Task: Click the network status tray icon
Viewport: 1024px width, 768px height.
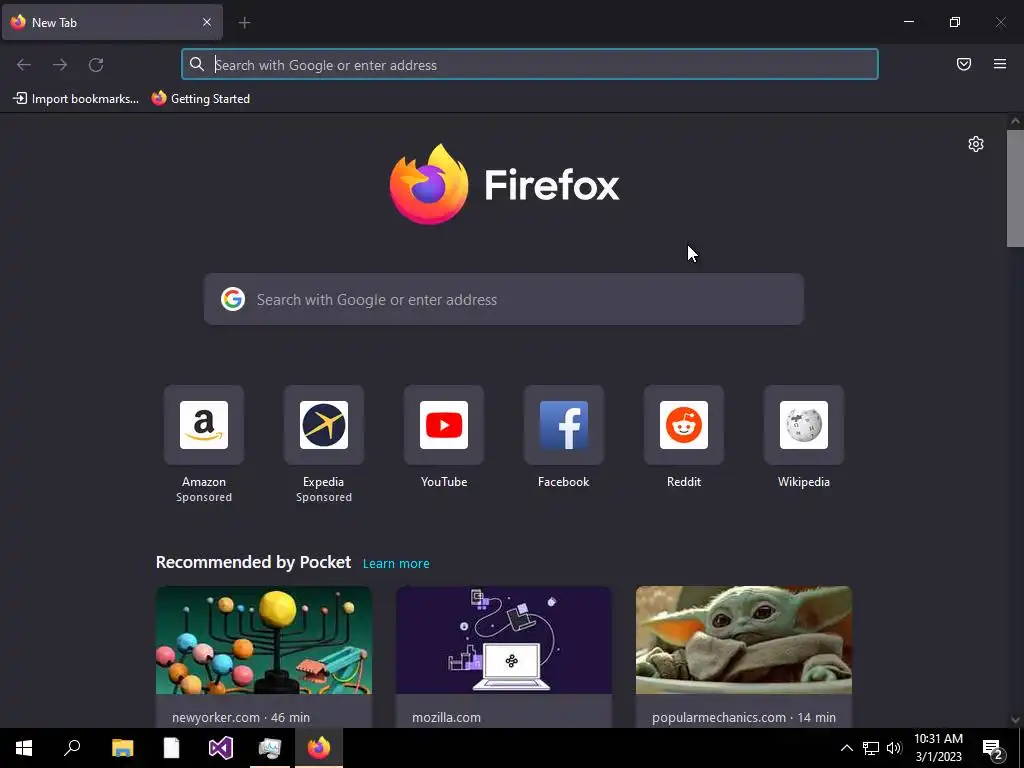Action: pos(871,748)
